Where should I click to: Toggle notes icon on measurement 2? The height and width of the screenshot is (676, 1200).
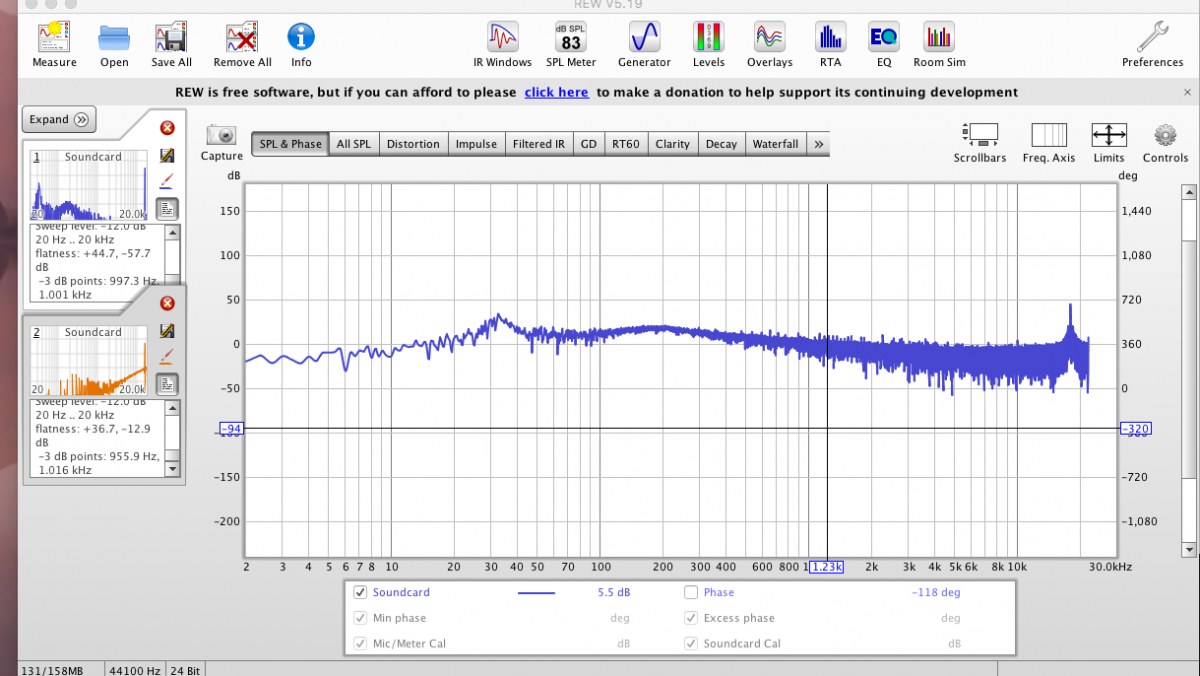167,384
